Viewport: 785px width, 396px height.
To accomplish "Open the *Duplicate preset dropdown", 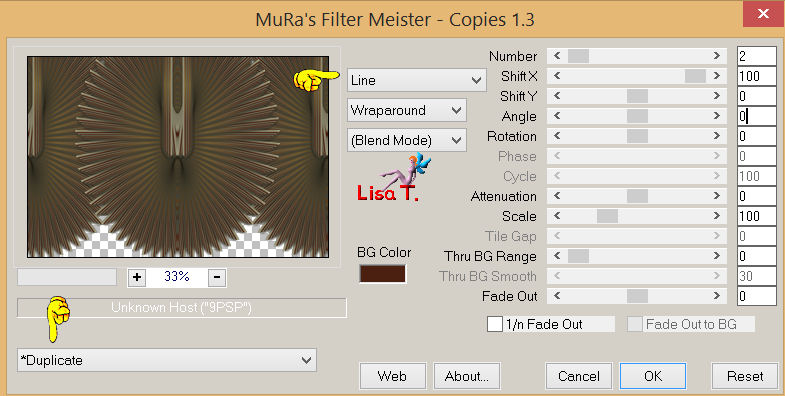I will point(167,360).
